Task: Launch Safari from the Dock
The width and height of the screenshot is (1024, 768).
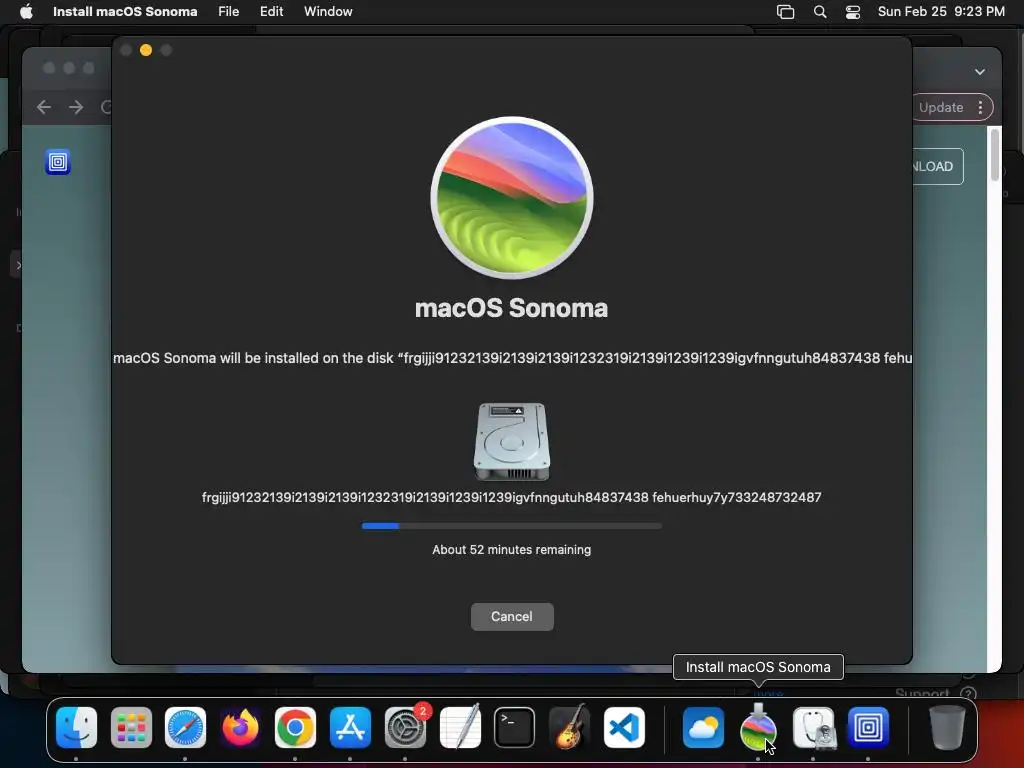Action: (x=185, y=727)
